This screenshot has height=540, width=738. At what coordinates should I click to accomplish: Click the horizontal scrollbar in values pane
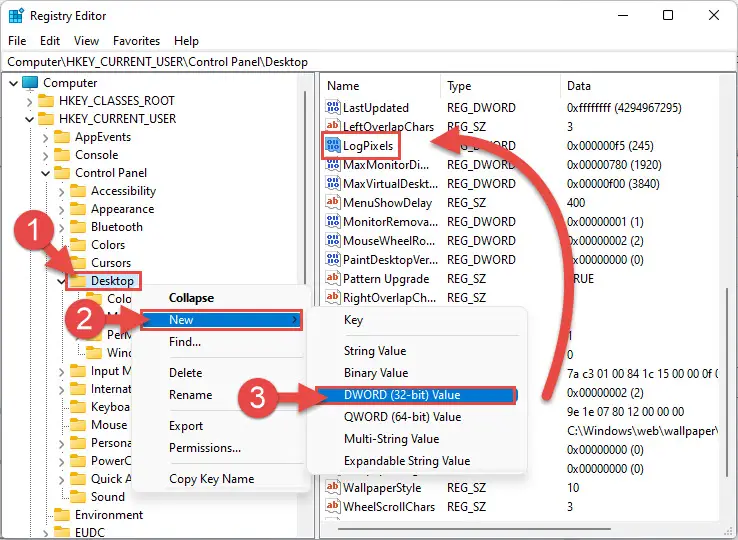474,529
